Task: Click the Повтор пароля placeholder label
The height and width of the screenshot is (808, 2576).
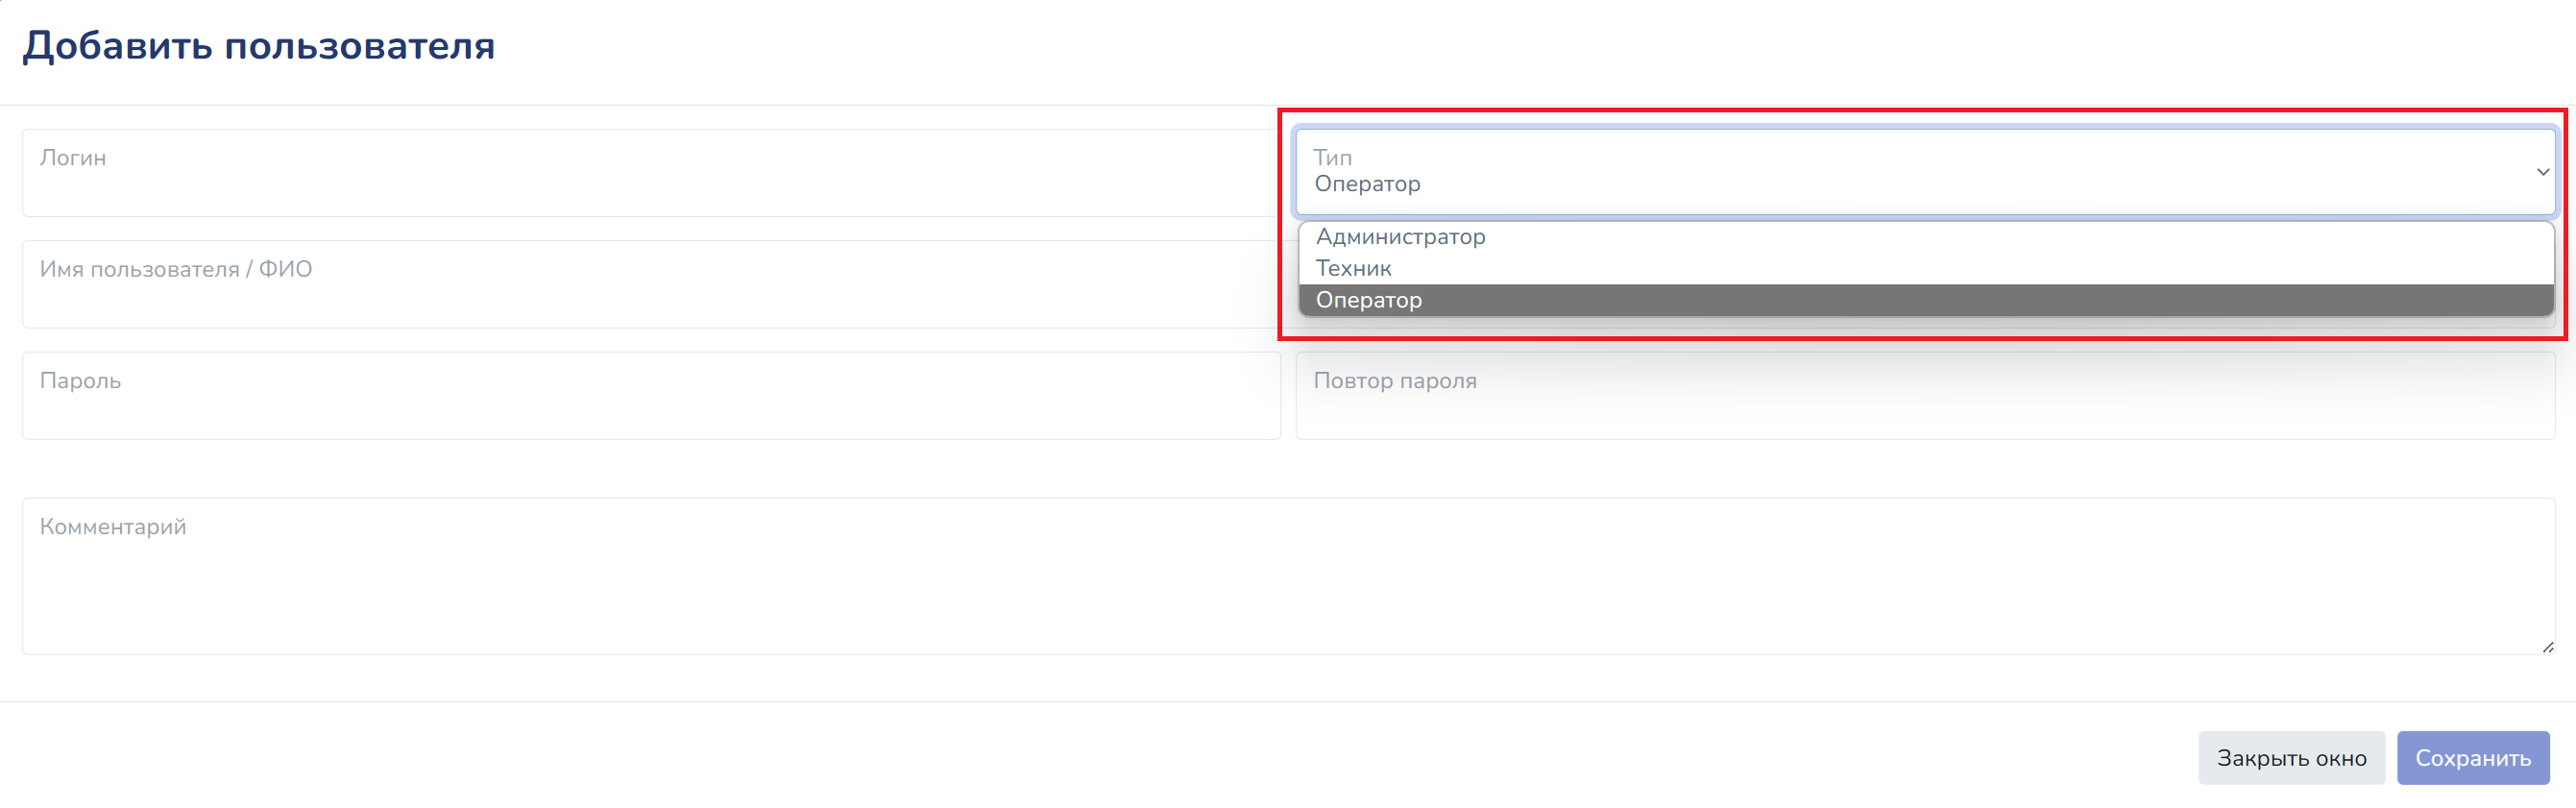Action: [x=1395, y=381]
